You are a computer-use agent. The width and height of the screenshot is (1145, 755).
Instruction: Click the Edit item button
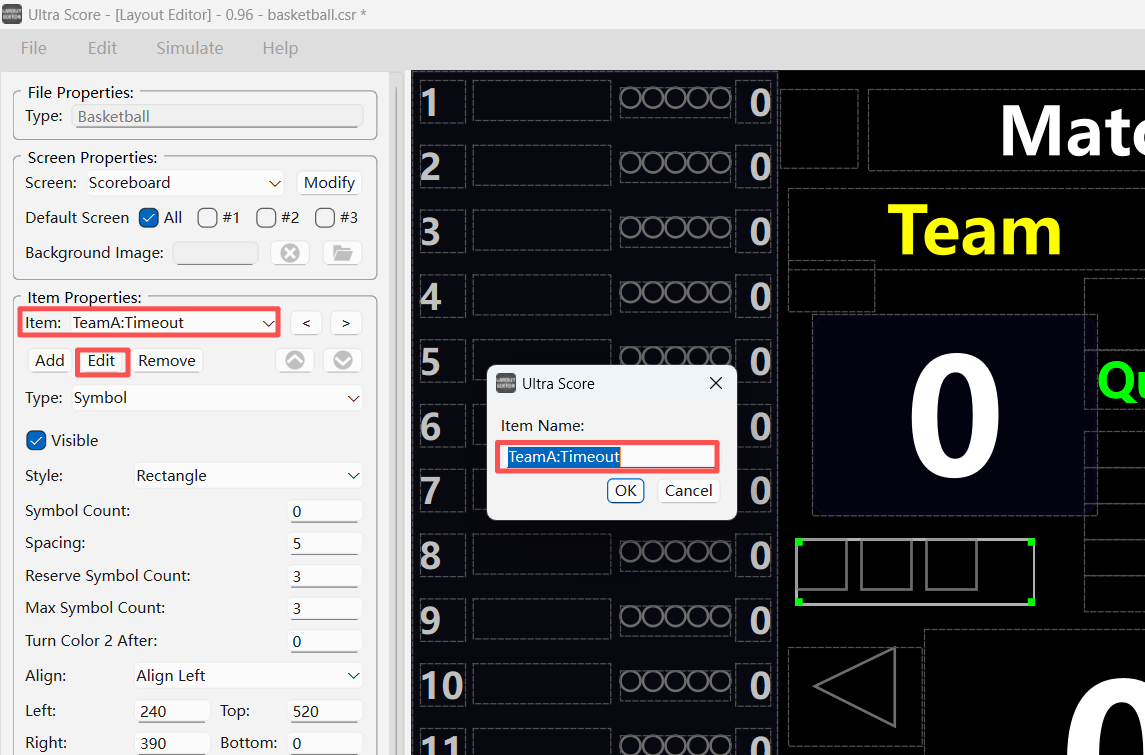coord(102,360)
